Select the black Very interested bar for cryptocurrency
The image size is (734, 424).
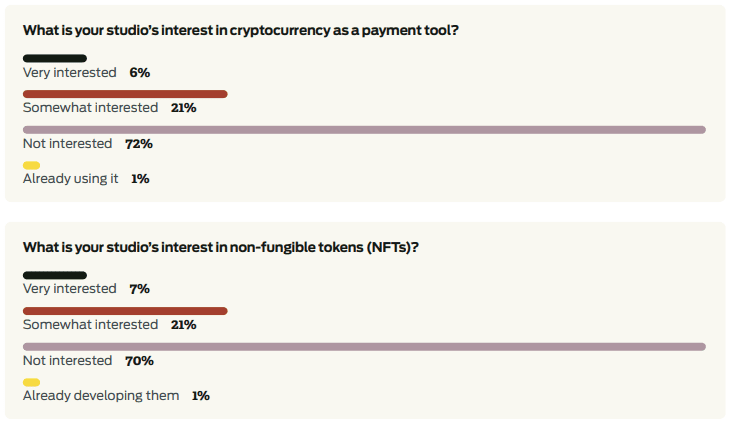coord(55,58)
